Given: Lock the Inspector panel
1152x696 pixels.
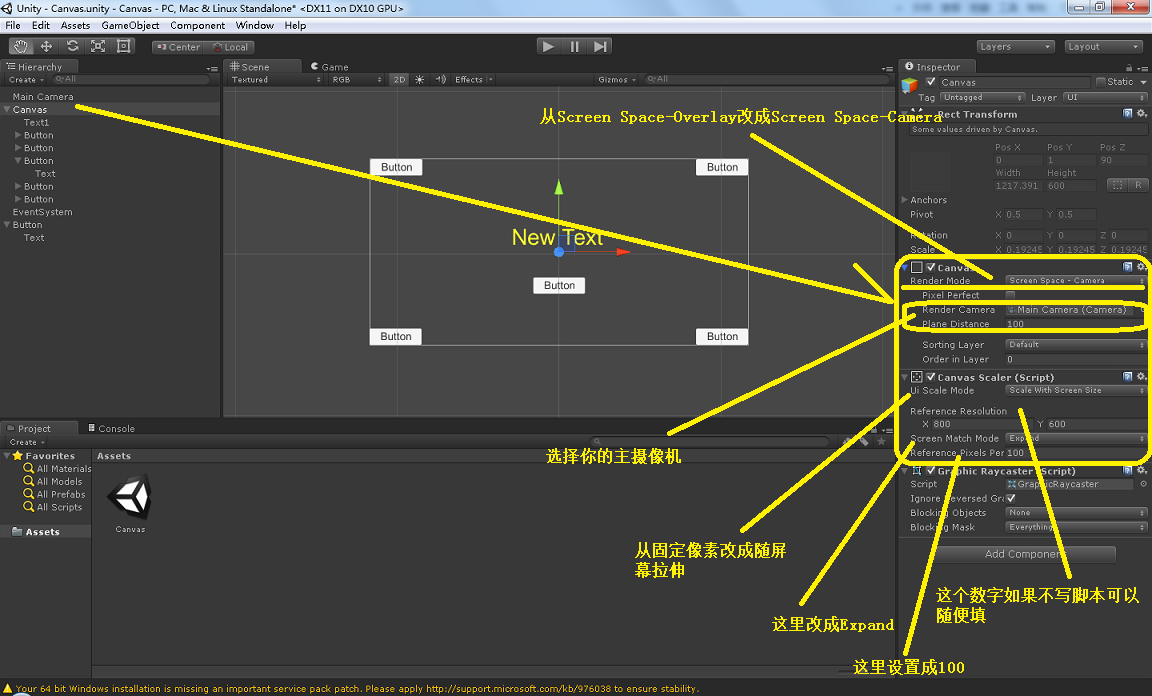Looking at the screenshot, I should coord(1129,67).
